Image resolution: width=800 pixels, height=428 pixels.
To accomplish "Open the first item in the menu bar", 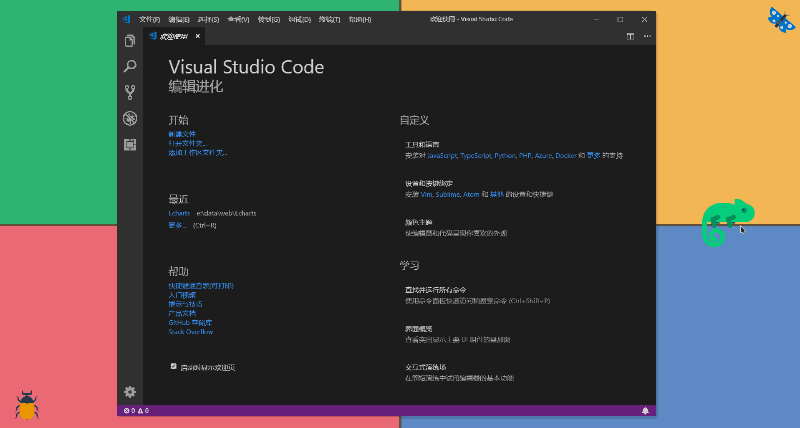I will pos(149,19).
